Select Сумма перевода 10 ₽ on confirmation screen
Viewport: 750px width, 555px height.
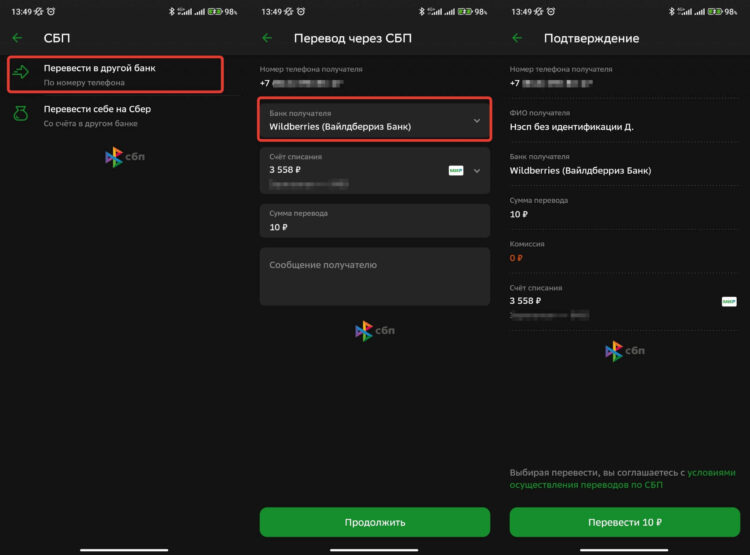[518, 214]
